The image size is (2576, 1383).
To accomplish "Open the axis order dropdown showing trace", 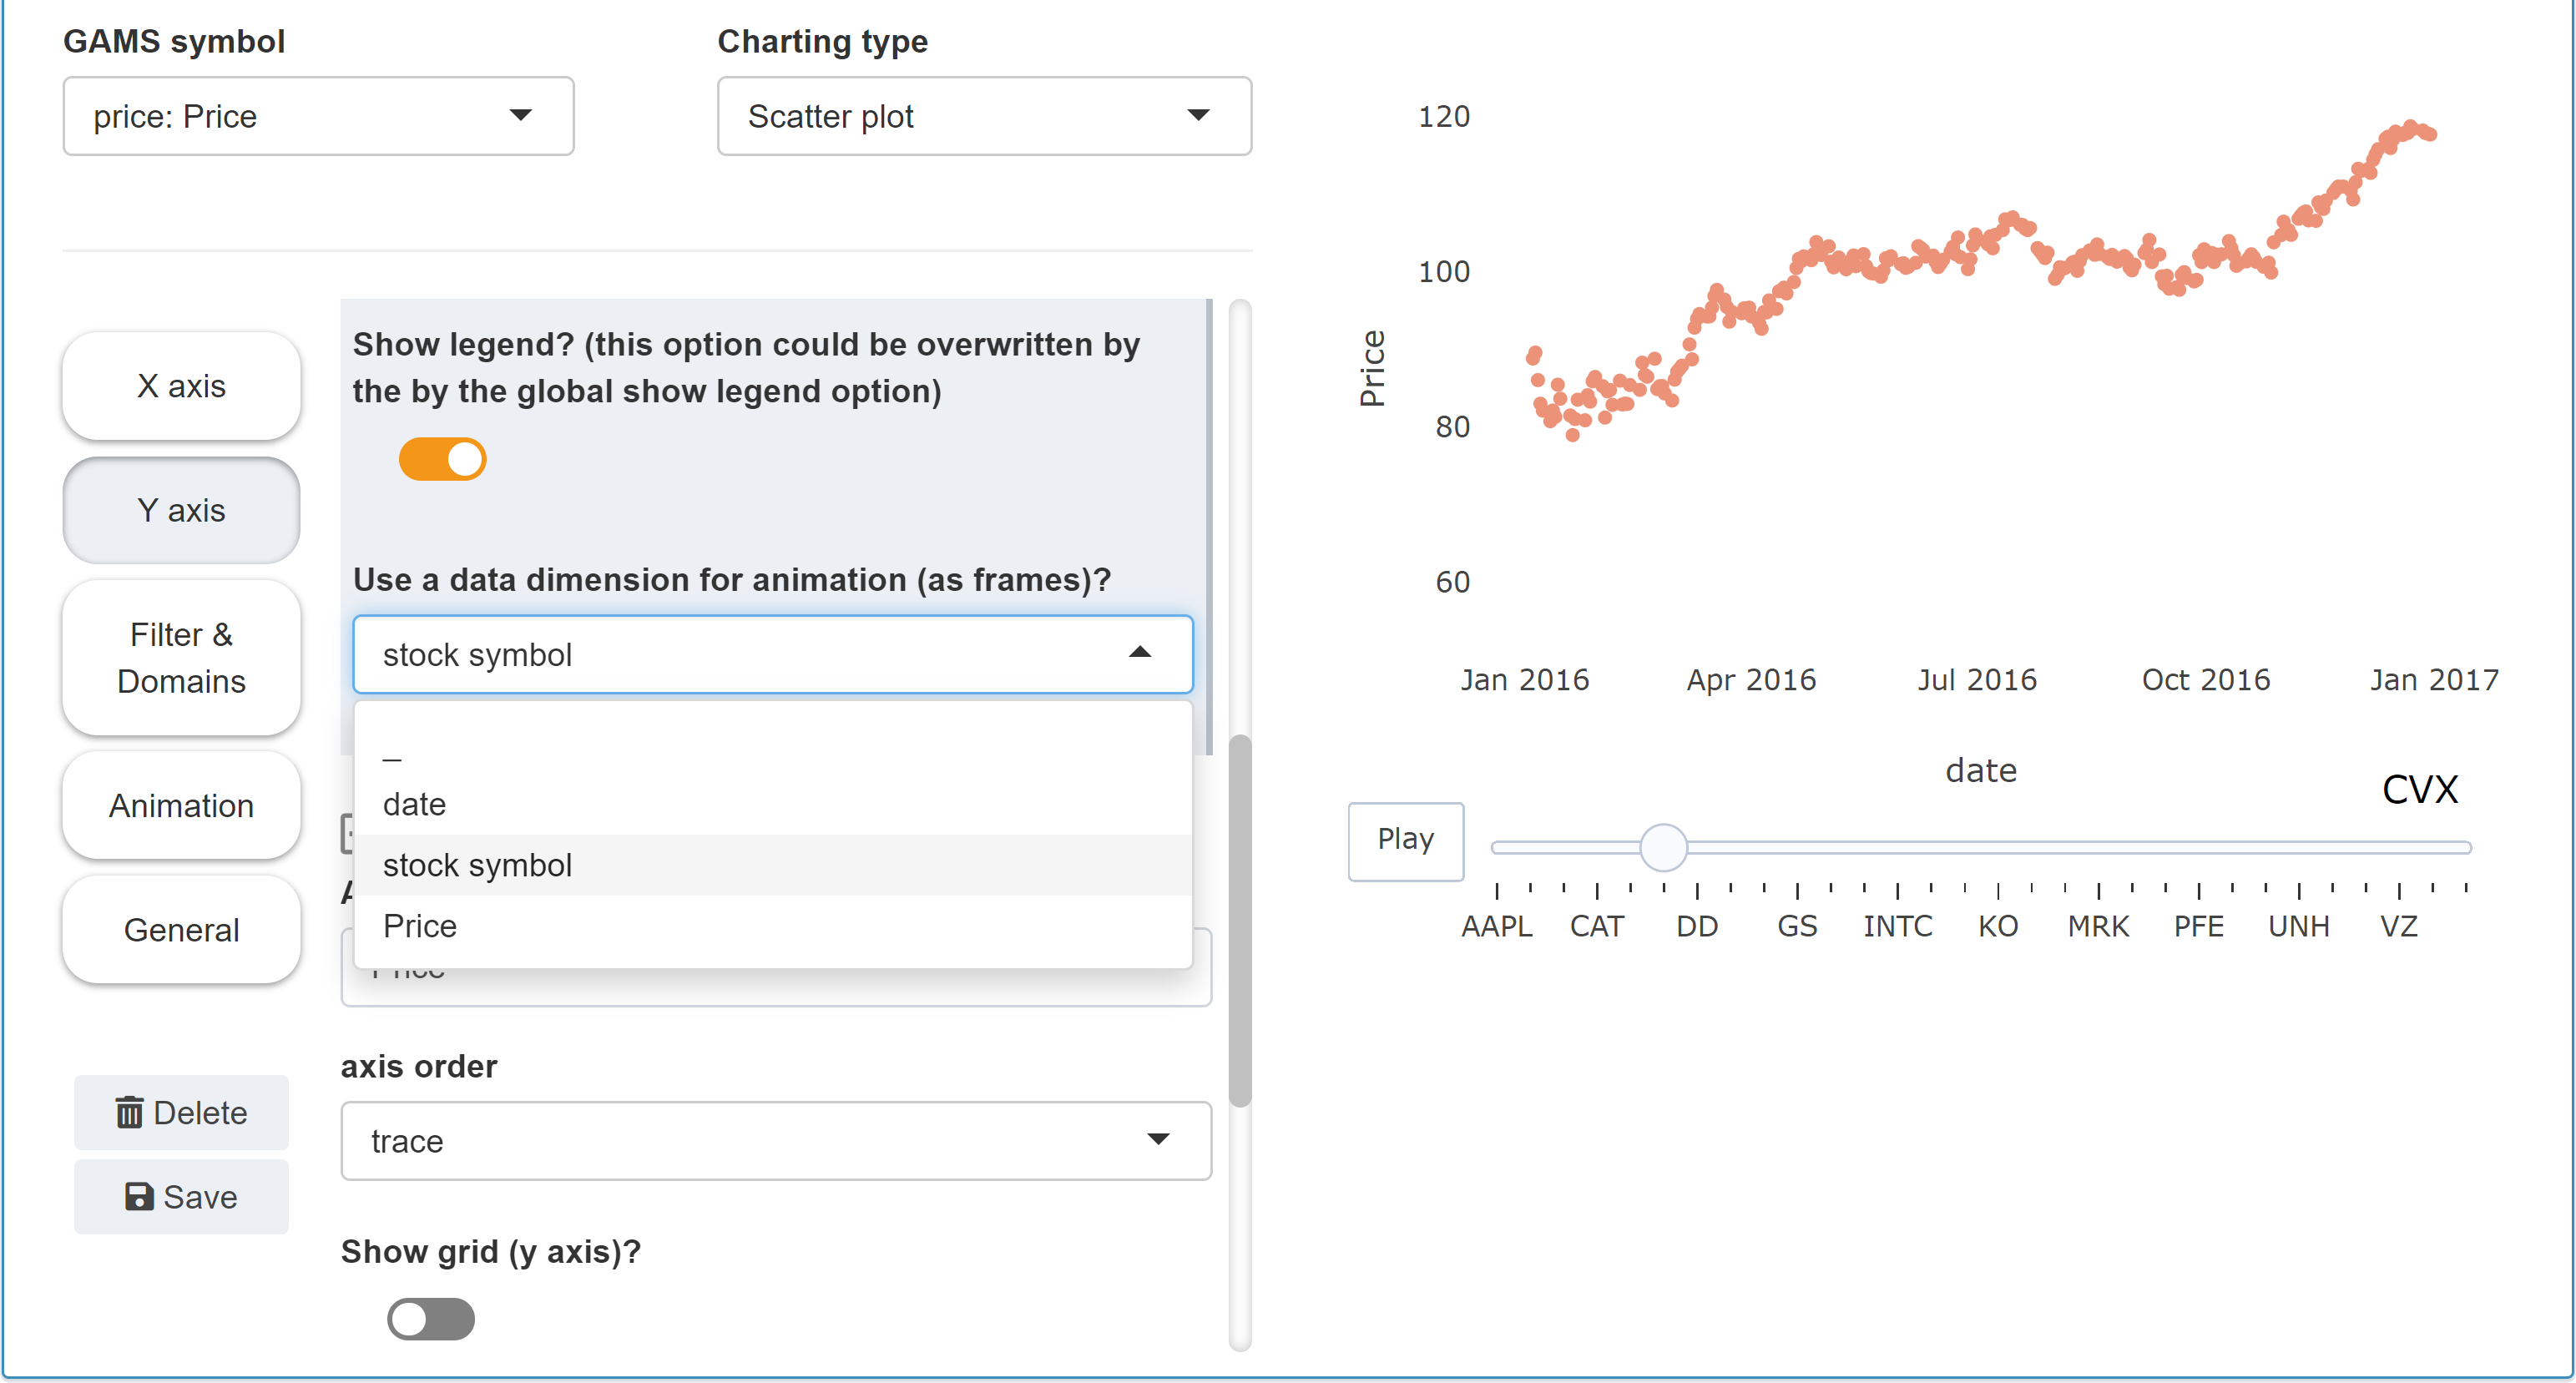I will tap(776, 1140).
